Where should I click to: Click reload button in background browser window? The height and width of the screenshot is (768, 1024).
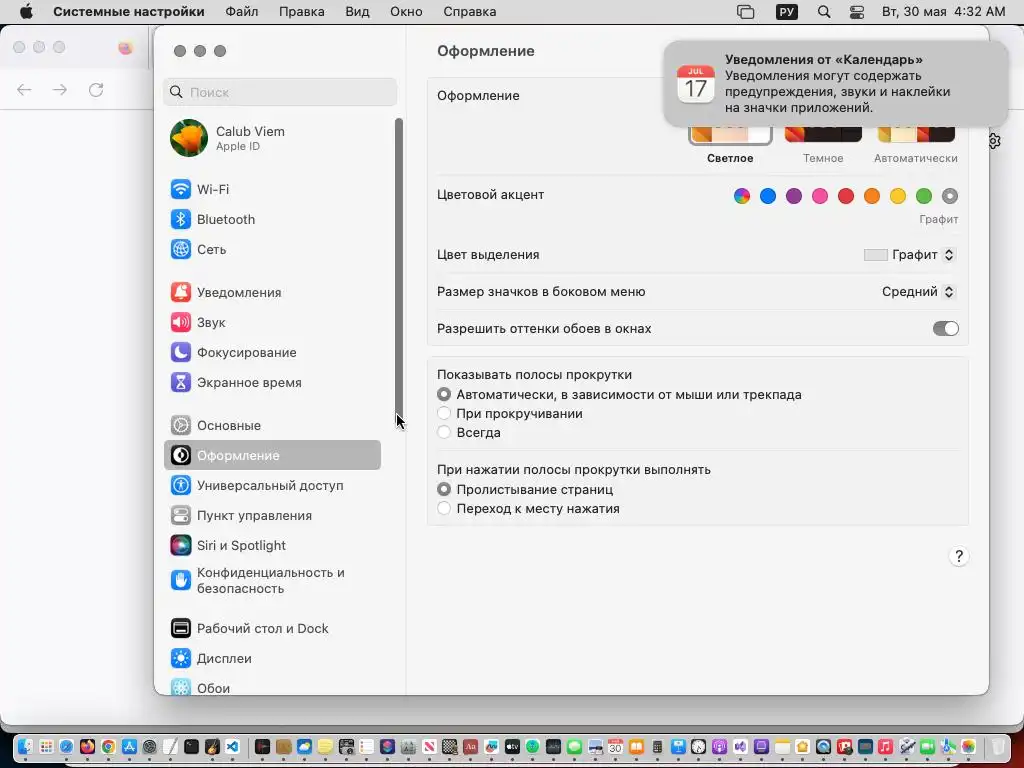[x=96, y=89]
